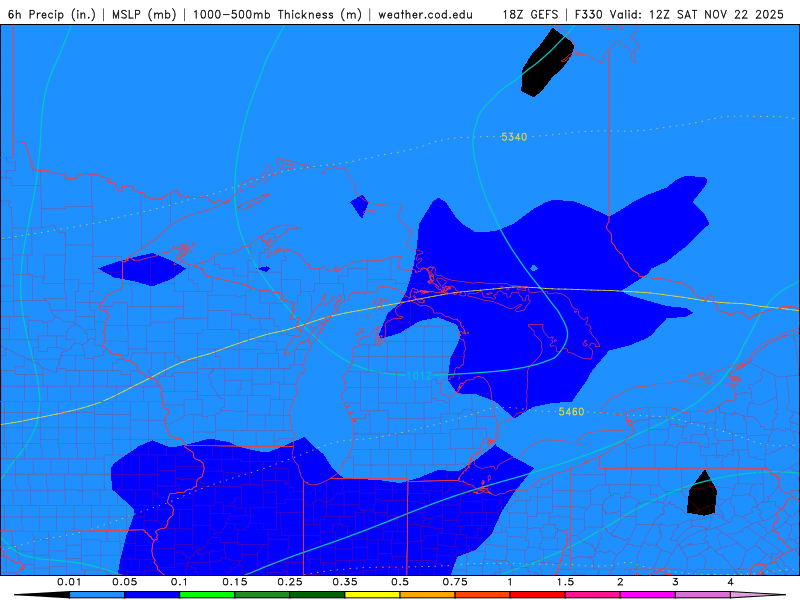
Task: Click the medium green 0.15 legend swatch
Action: [x=262, y=595]
